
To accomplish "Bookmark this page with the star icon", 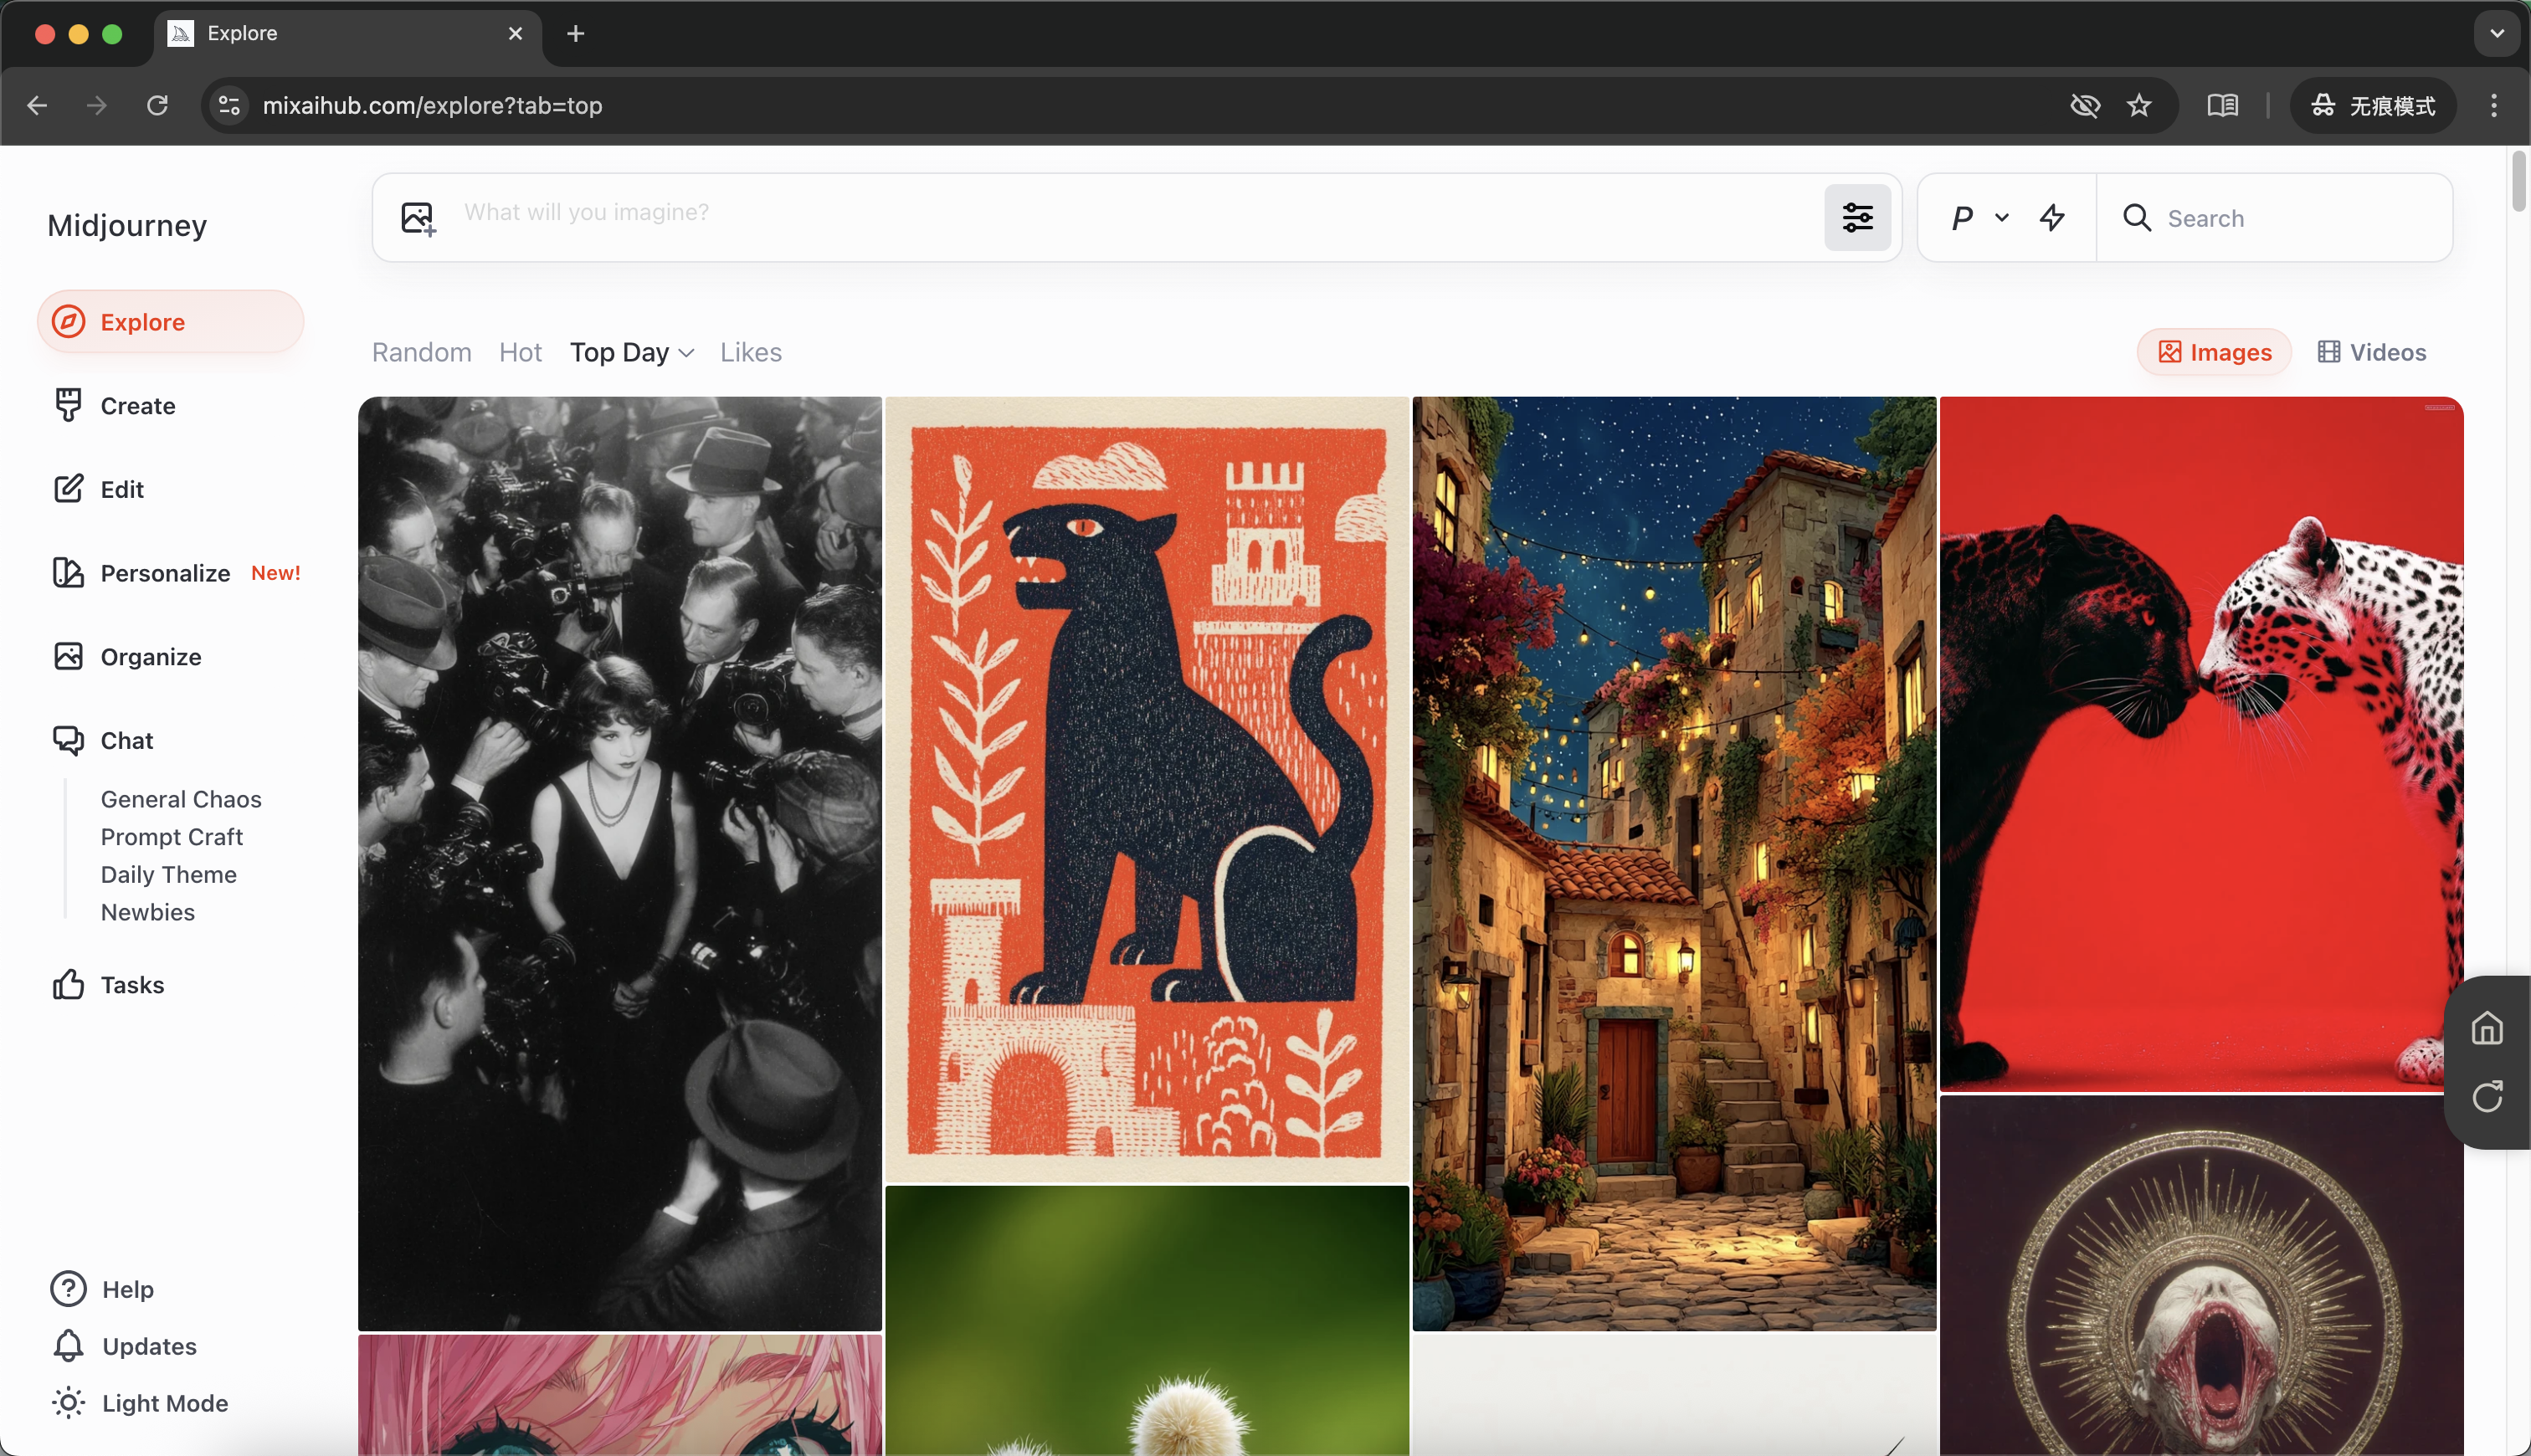I will click(2138, 105).
